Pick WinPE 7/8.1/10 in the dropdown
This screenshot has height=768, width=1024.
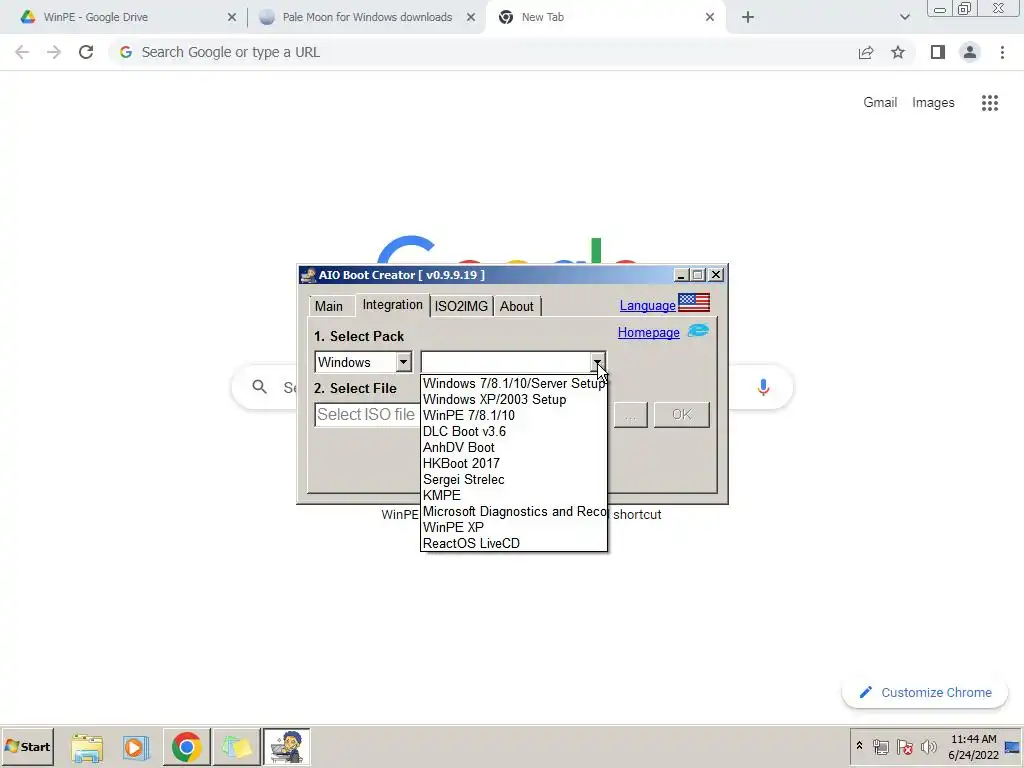coord(469,415)
